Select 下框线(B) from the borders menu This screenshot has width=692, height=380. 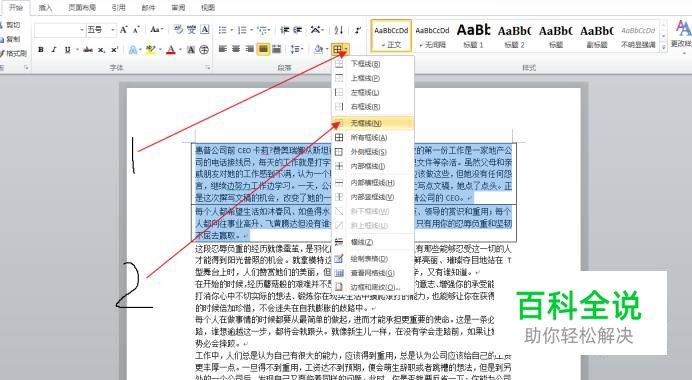pyautogui.click(x=373, y=64)
